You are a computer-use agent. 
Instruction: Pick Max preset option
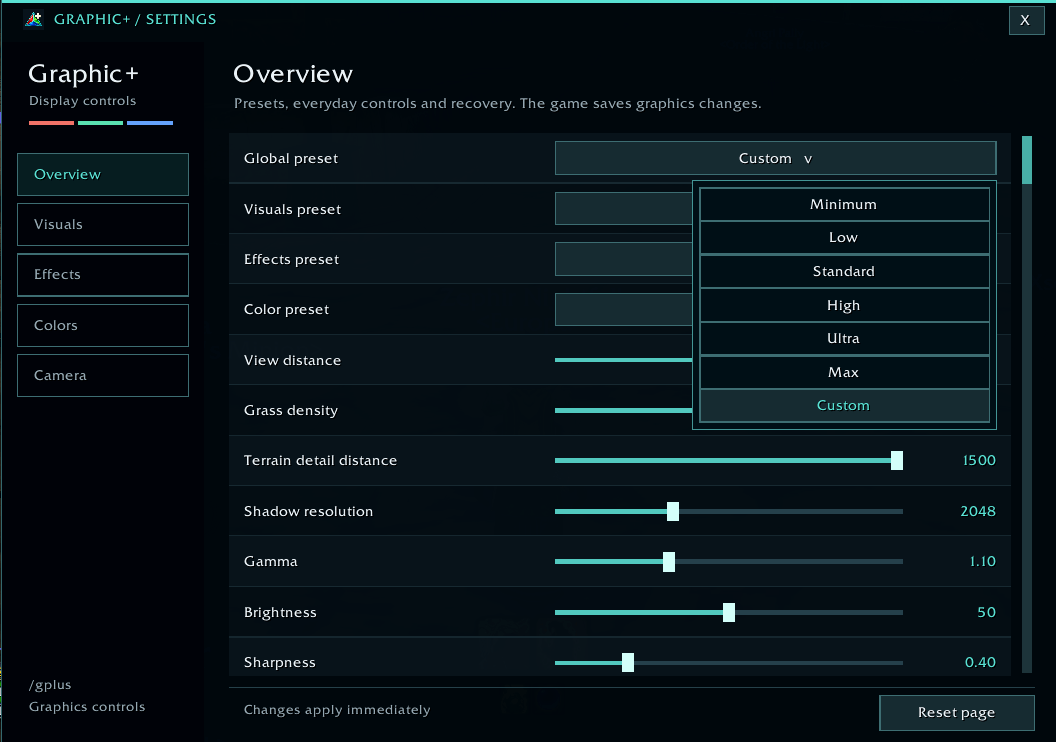coord(844,372)
